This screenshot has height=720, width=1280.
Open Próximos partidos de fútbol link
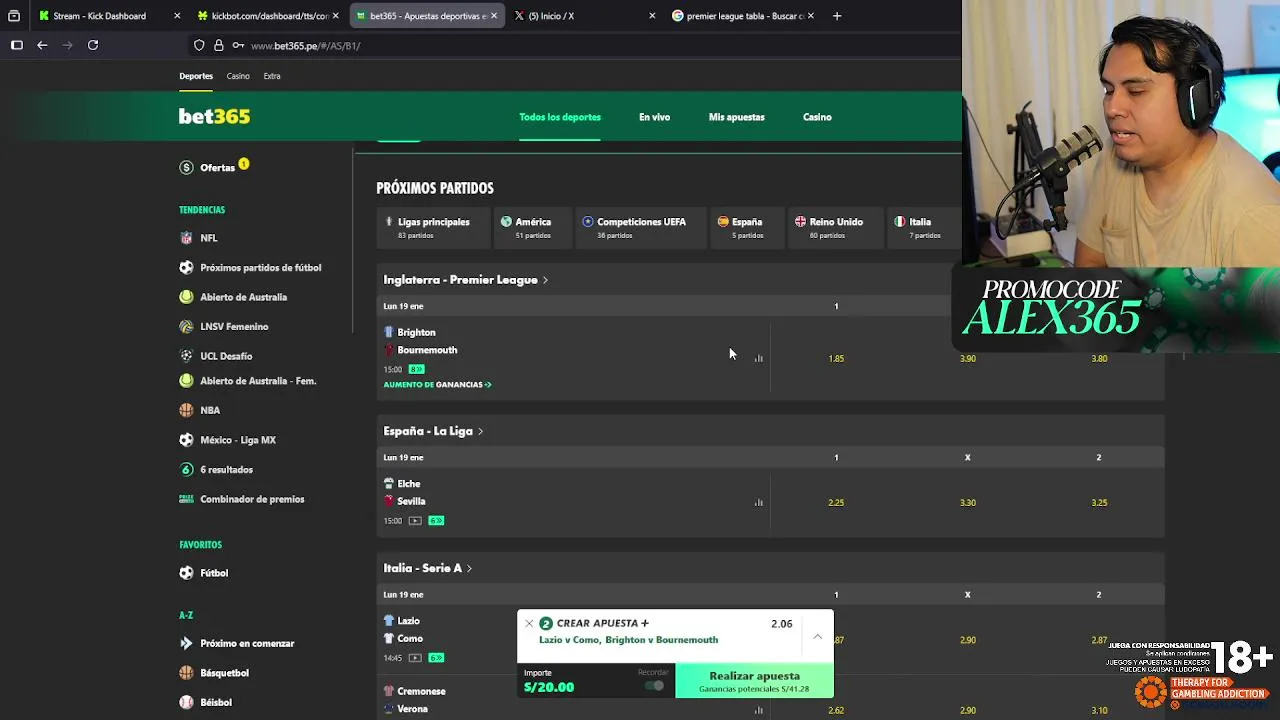coord(260,268)
